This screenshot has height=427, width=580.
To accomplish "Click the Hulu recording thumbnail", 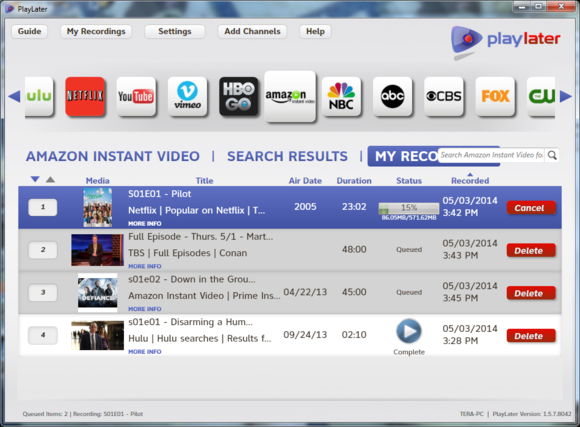I will (x=98, y=335).
